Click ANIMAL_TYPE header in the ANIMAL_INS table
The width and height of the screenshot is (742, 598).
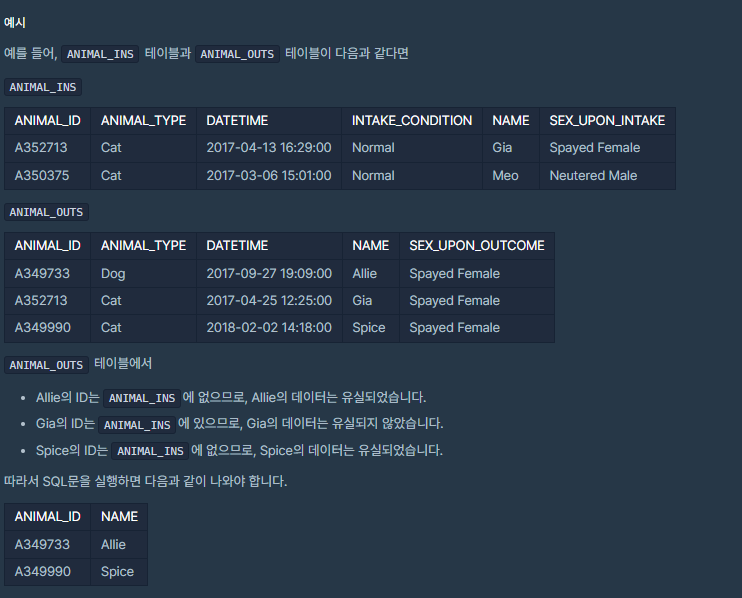143,121
